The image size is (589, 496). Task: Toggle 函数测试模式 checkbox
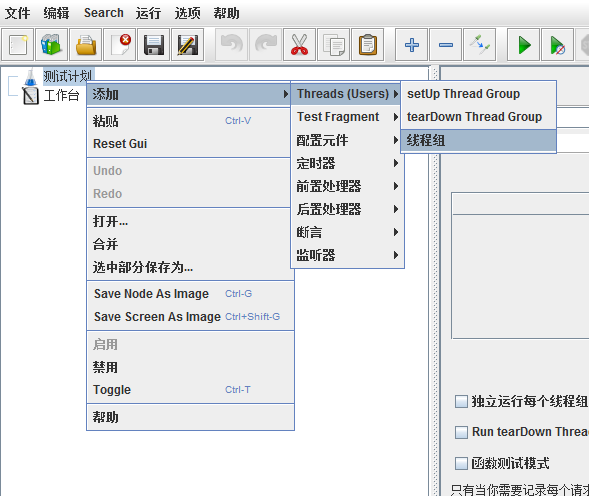(x=461, y=463)
